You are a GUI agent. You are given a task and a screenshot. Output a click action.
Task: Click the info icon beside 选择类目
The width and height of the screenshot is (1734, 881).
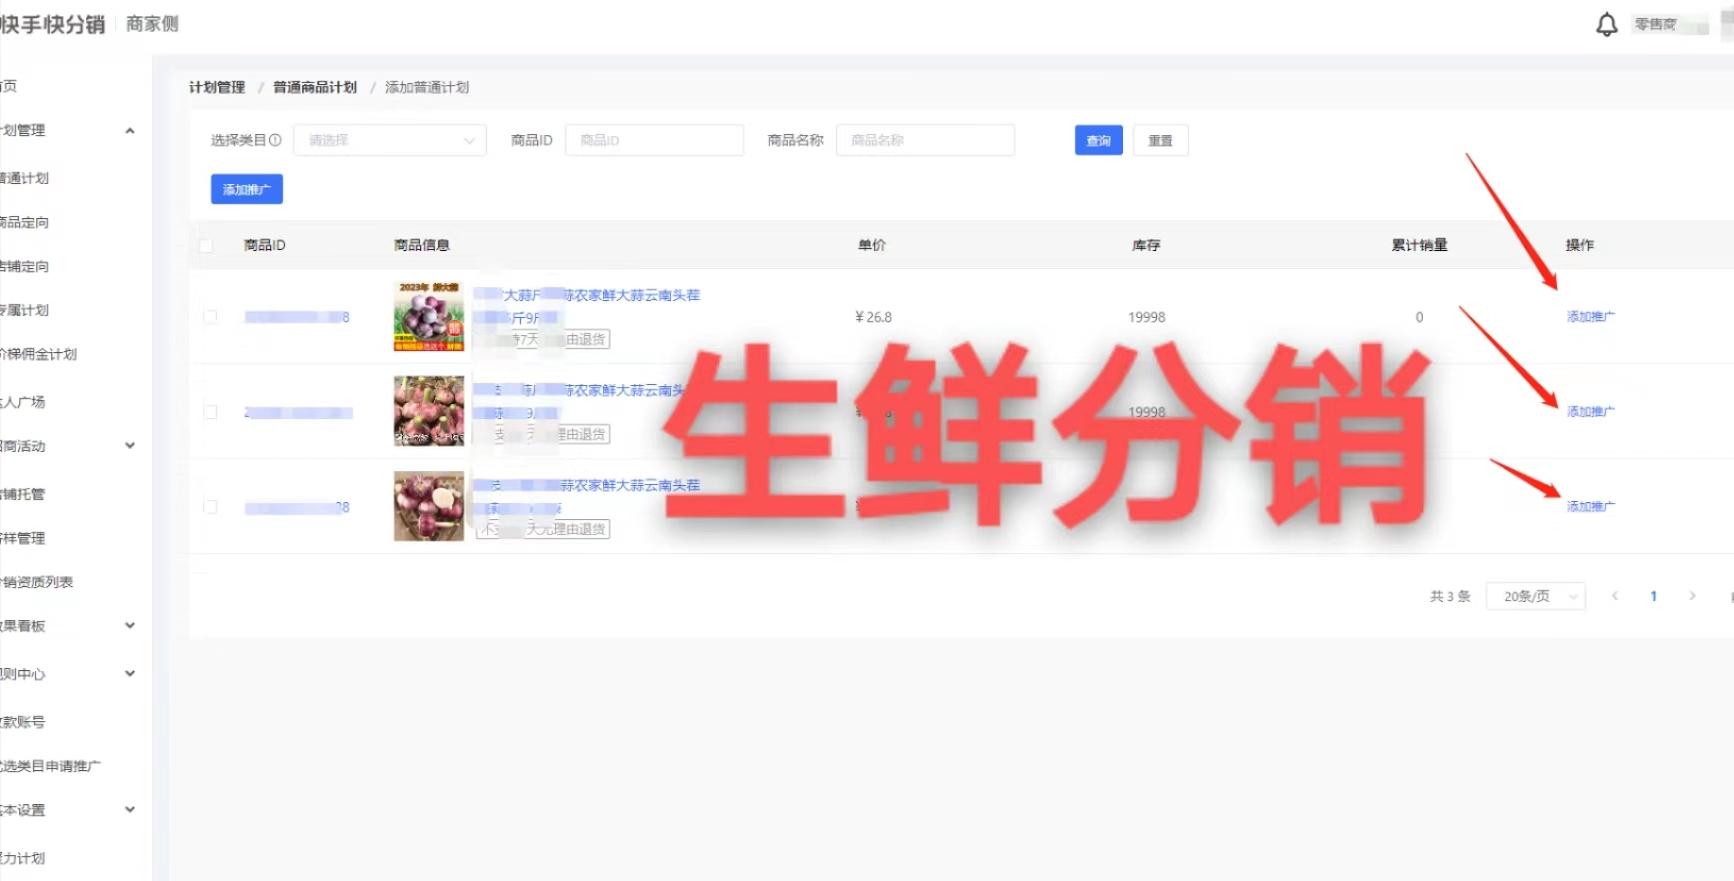point(275,140)
